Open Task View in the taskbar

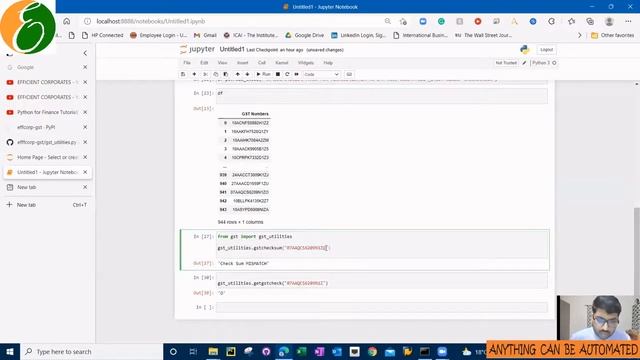click(x=193, y=351)
